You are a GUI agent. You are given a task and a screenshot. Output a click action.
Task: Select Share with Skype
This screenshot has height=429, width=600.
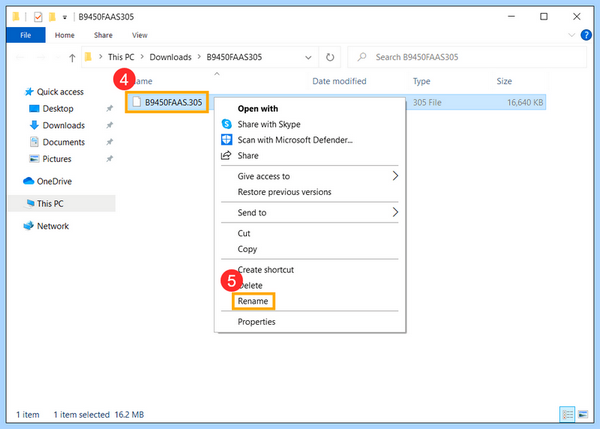[x=269, y=124]
